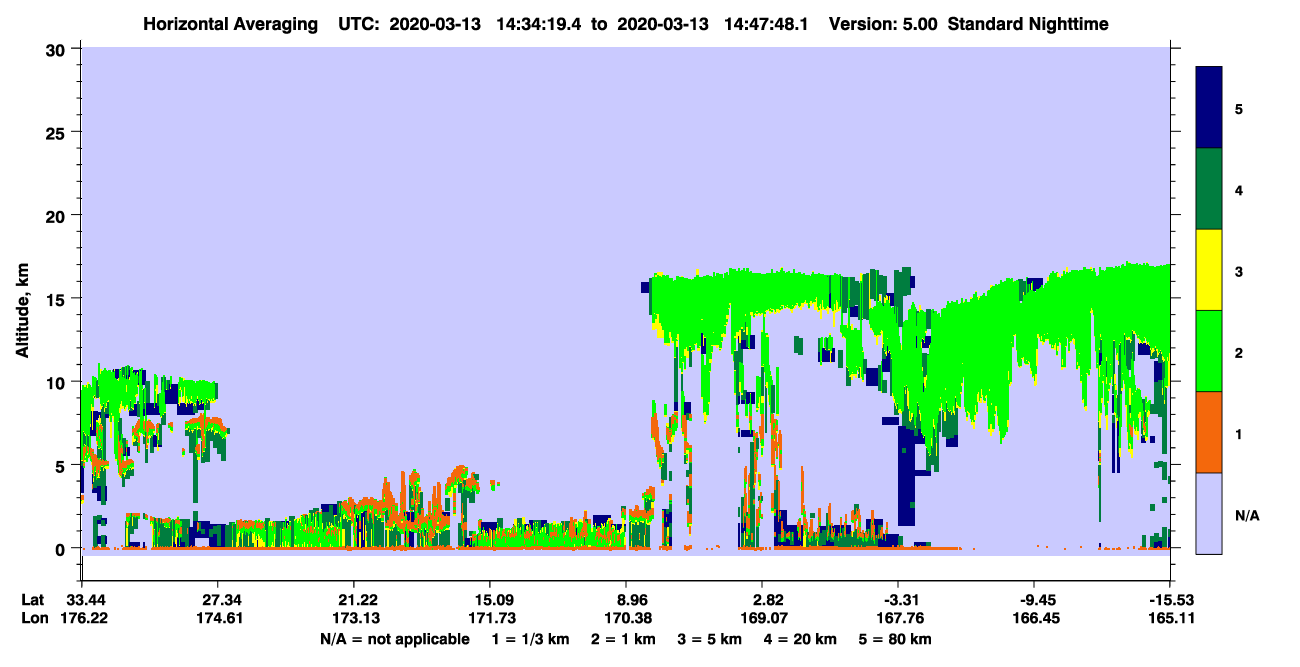Click the longitude value '169.07'
1300x667 pixels.
click(x=762, y=619)
